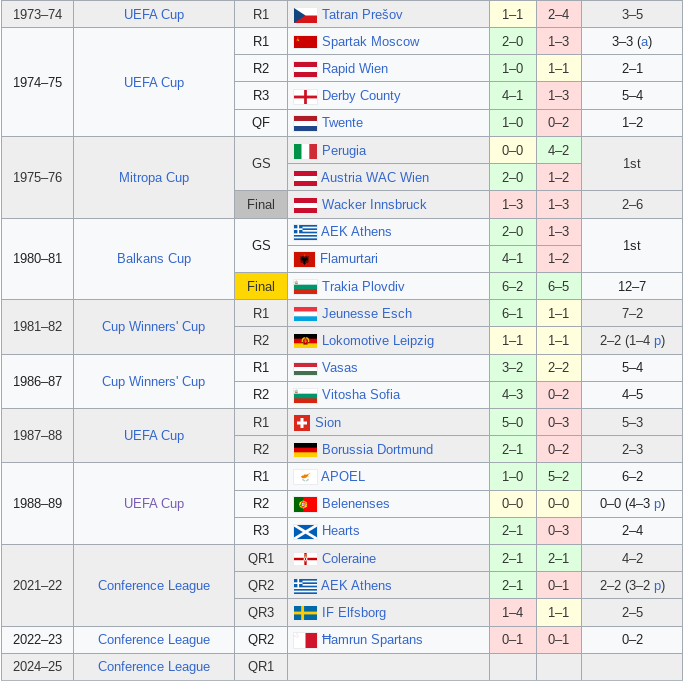This screenshot has width=688, height=681.
Task: Open the 1974–75 UEFA Cup link
Action: coord(154,82)
